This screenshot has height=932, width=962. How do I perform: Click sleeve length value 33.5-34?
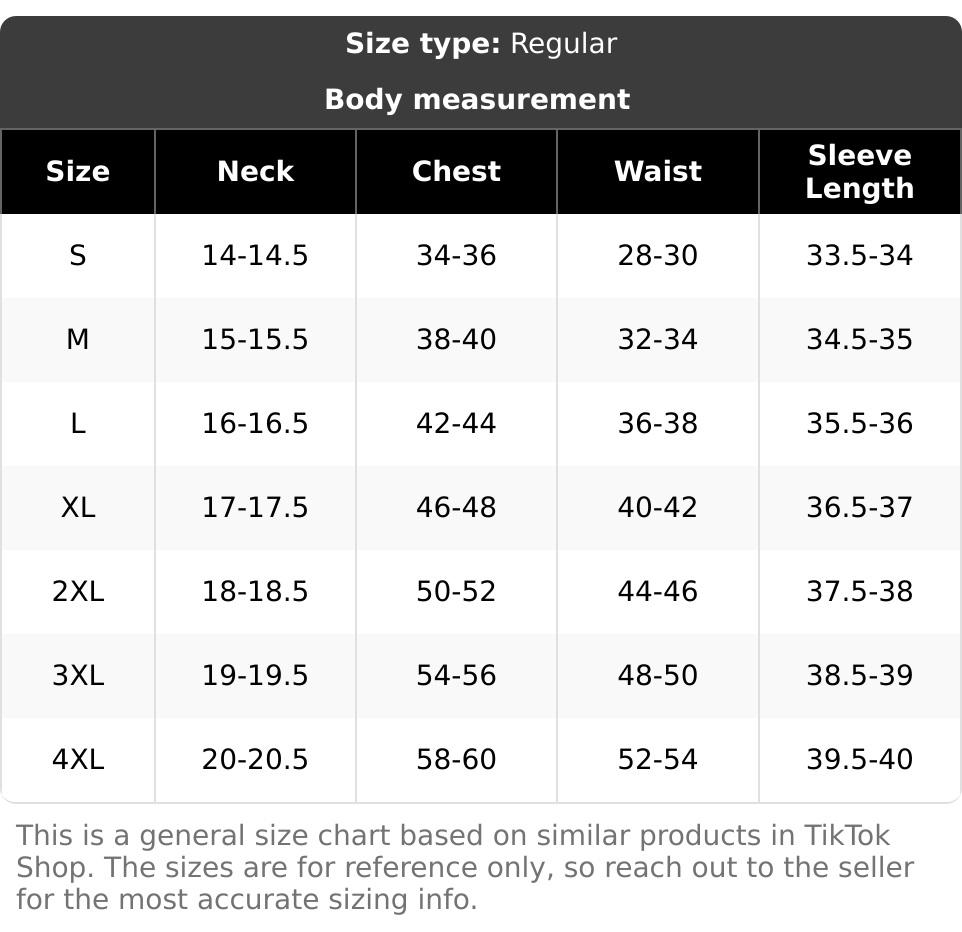coord(859,256)
